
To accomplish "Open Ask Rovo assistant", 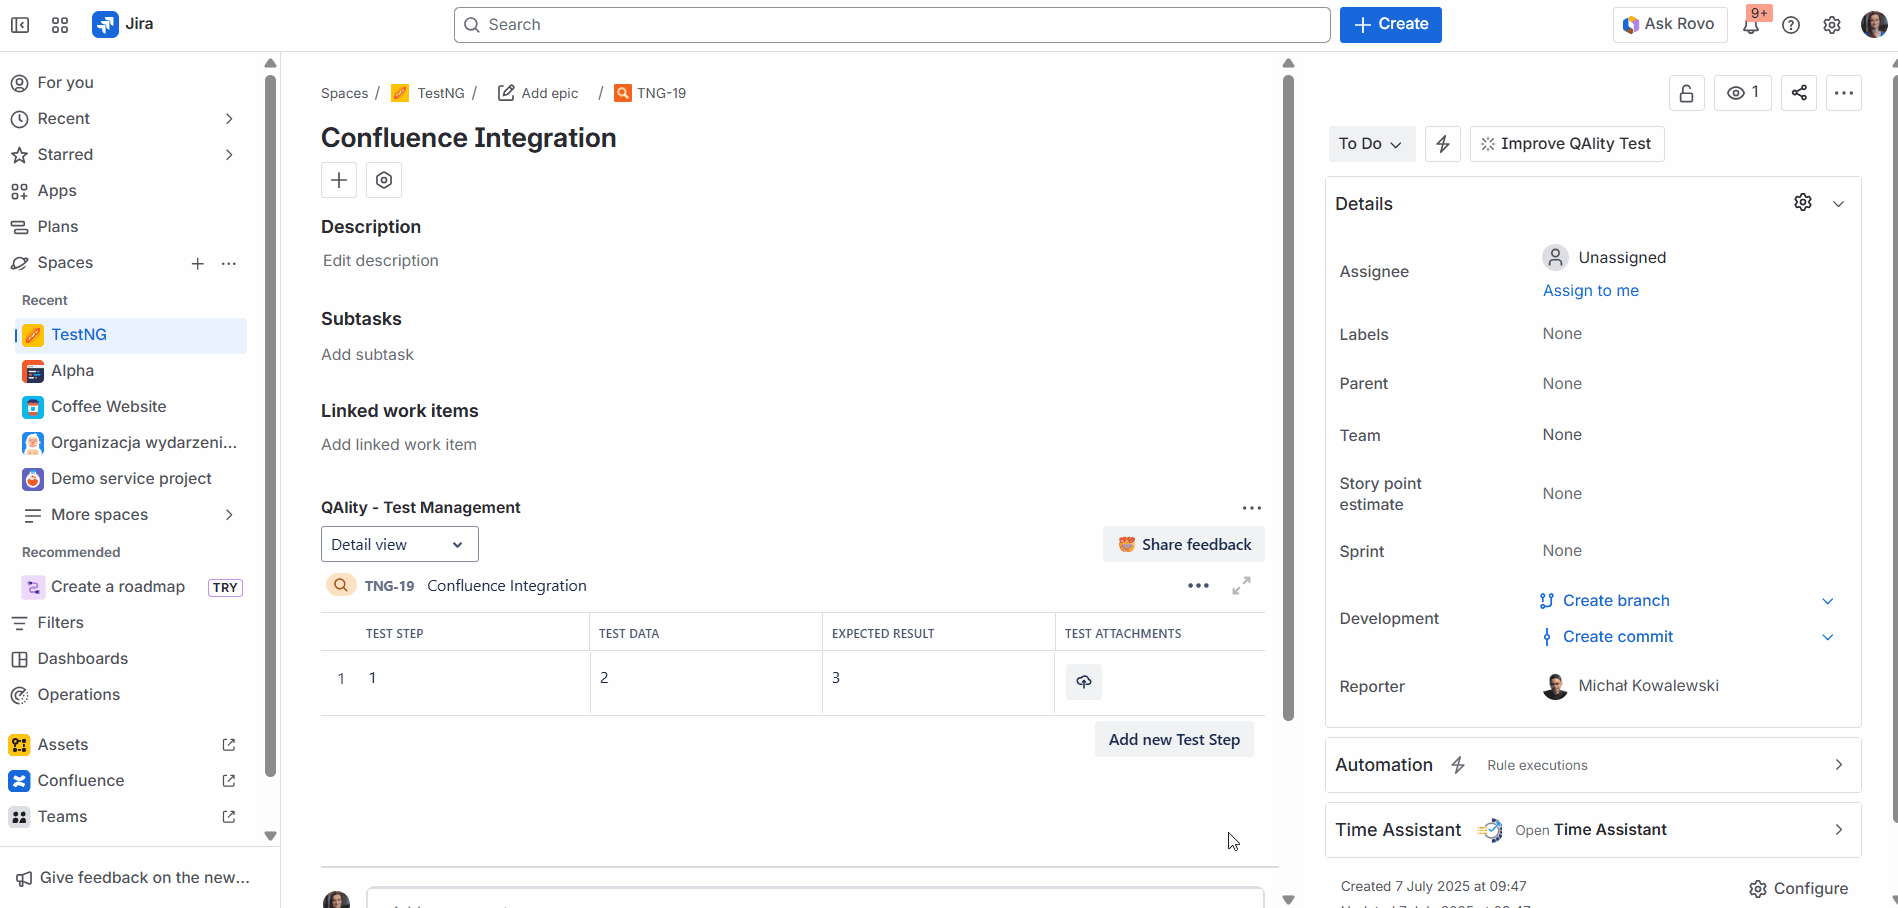I will click(1669, 25).
